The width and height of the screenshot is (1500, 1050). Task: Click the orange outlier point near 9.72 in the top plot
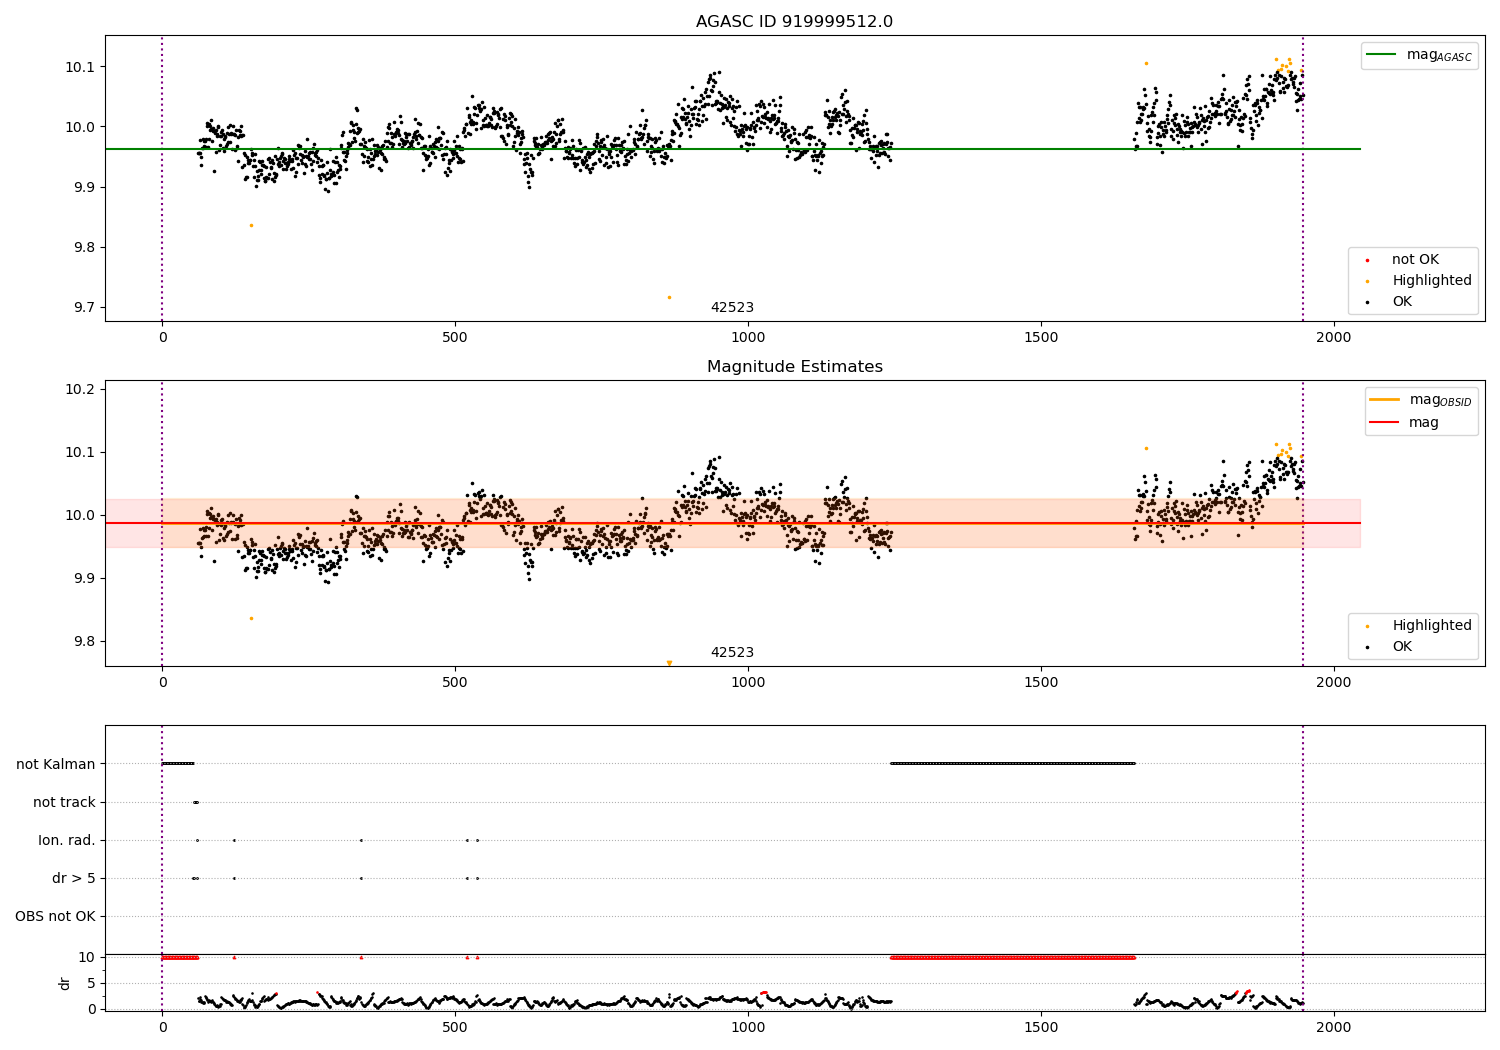669,297
